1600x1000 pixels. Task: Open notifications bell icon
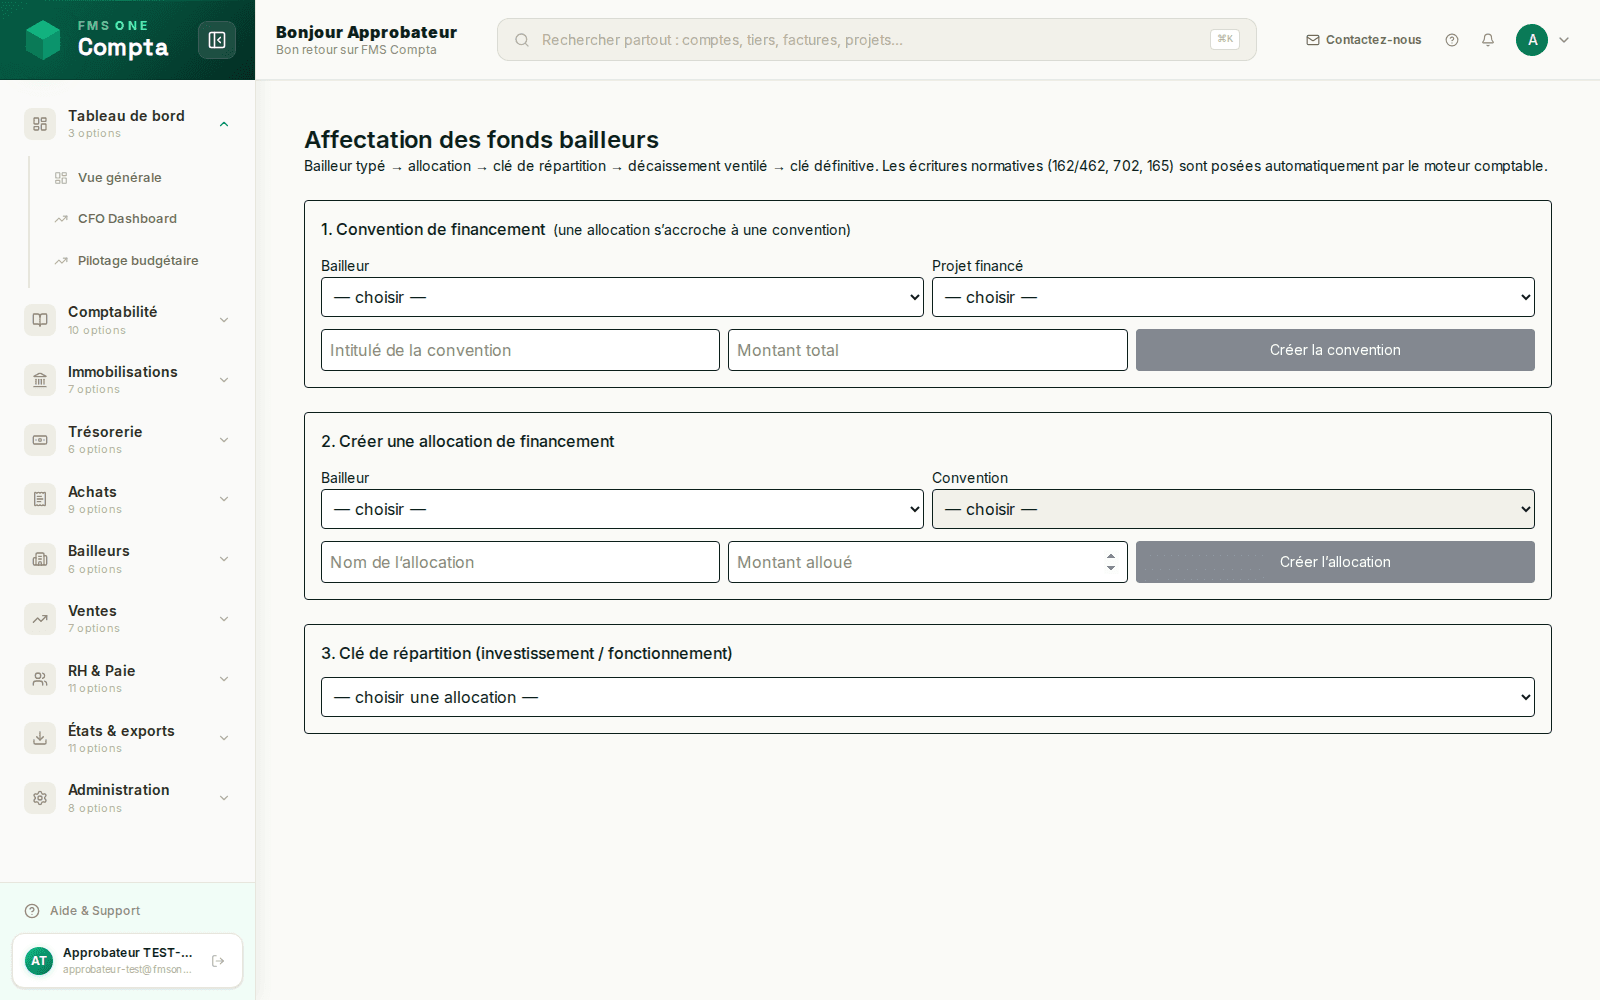(x=1488, y=40)
